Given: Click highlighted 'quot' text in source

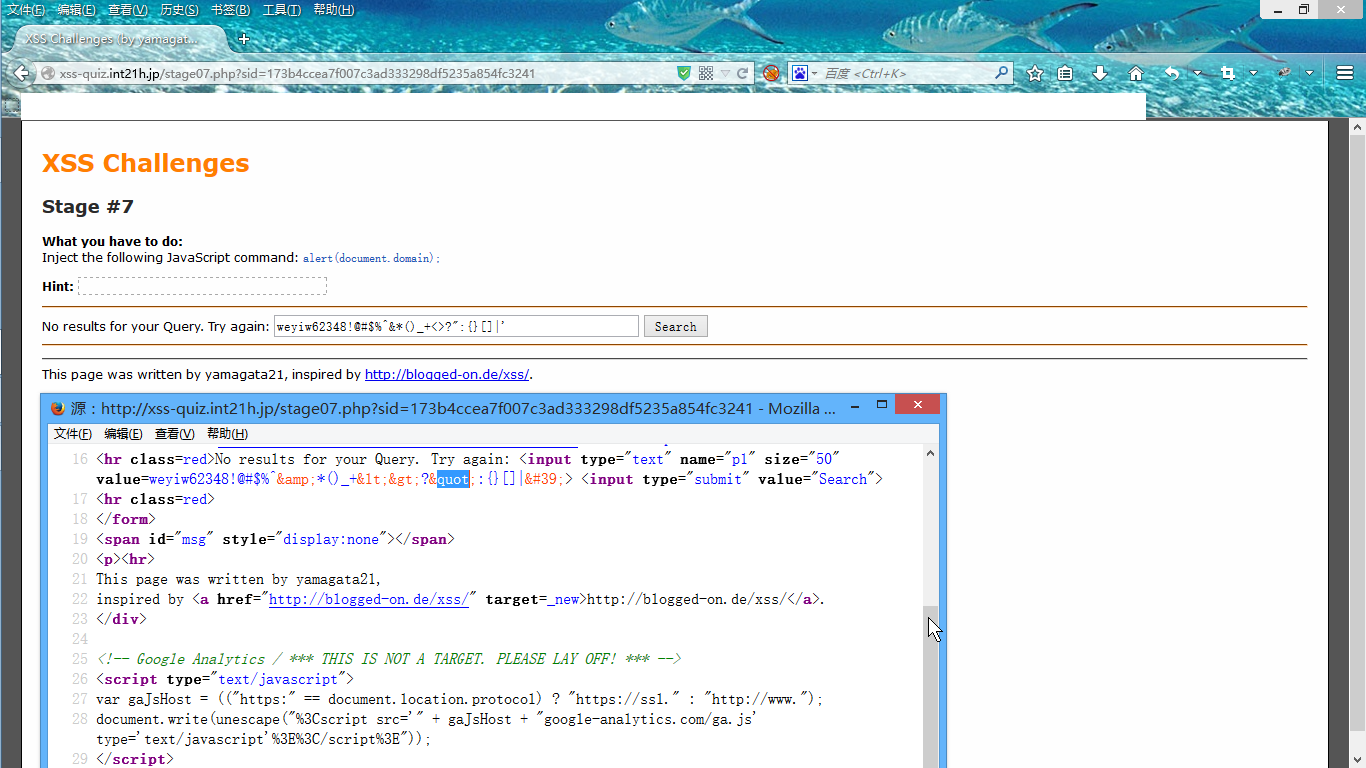Looking at the screenshot, I should pos(453,479).
